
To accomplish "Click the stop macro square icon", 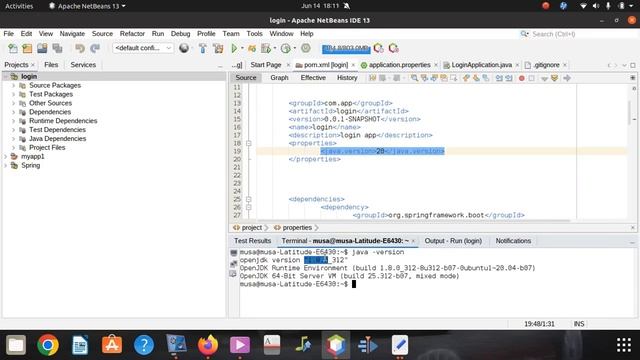I will click(531, 78).
